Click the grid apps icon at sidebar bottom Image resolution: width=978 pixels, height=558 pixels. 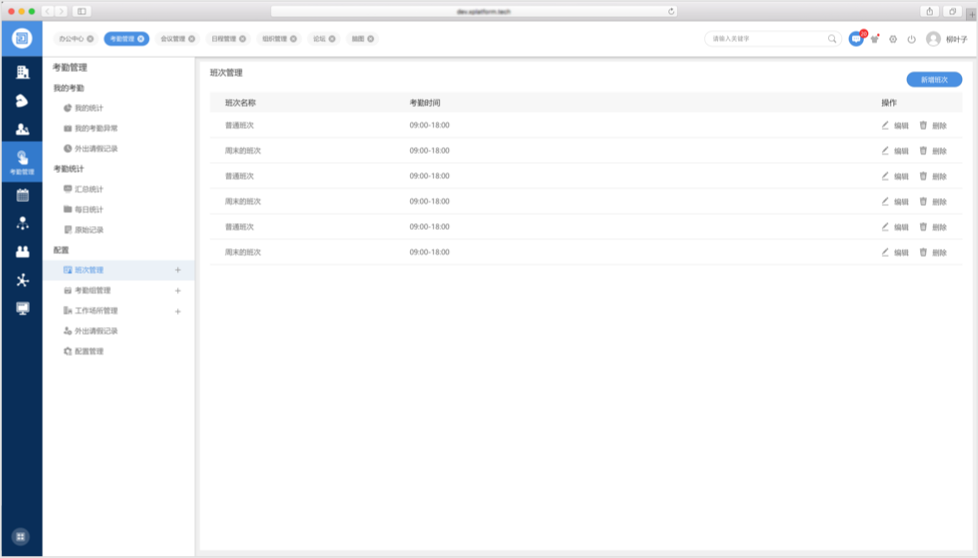point(22,536)
